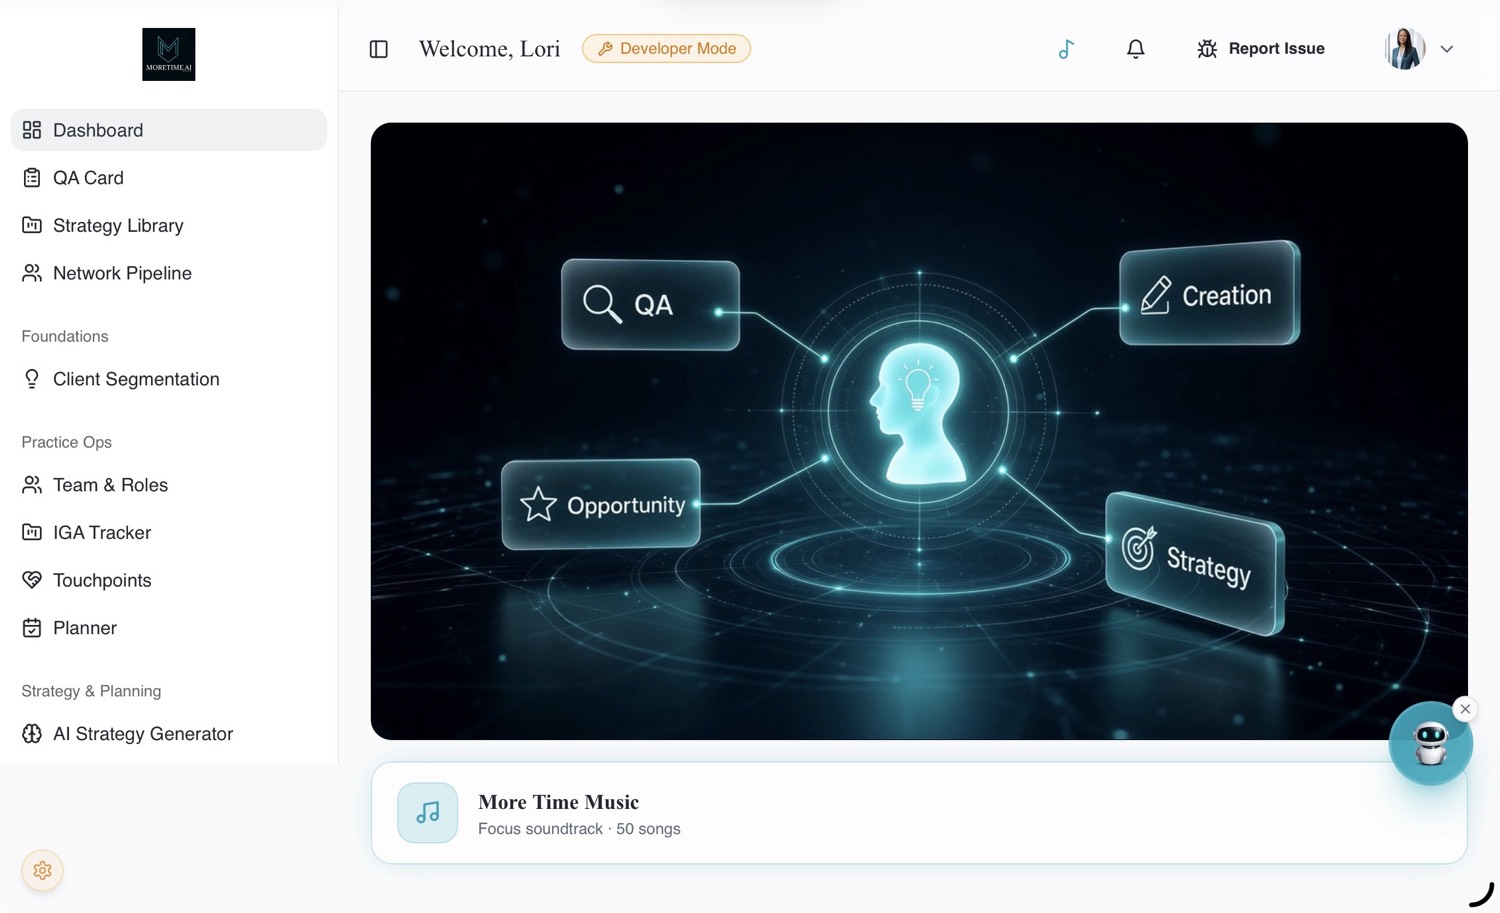The width and height of the screenshot is (1500, 913).
Task: Click the 'Welcome, Lori' heading
Action: click(x=489, y=49)
